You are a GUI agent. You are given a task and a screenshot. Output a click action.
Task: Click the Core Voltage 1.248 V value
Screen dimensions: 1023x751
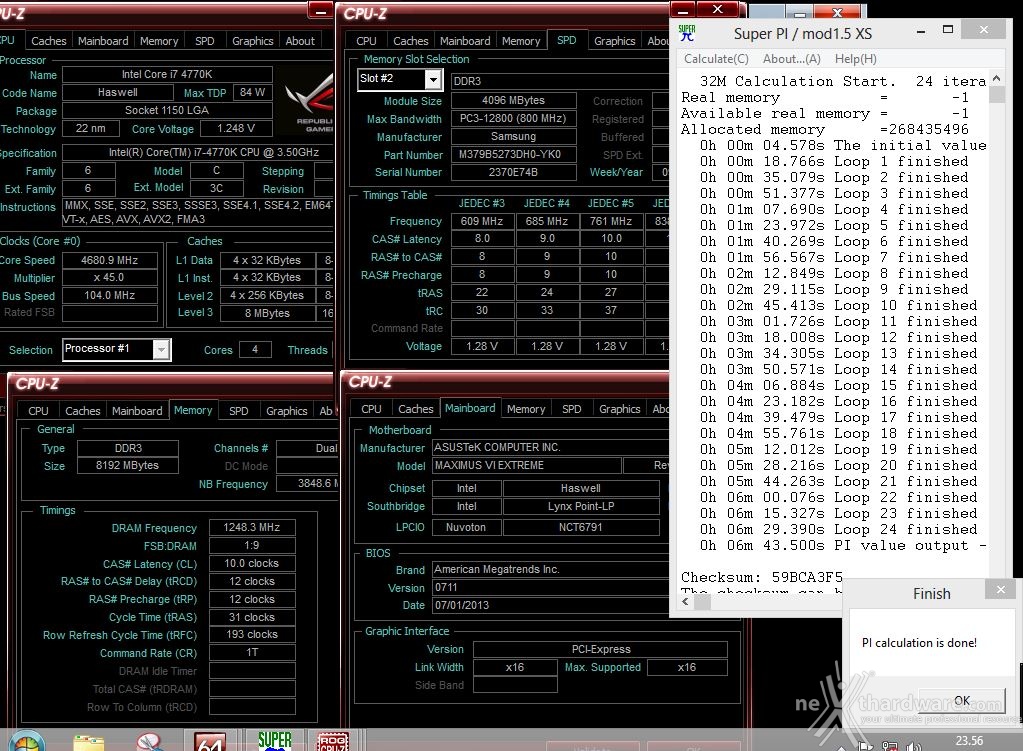(236, 128)
